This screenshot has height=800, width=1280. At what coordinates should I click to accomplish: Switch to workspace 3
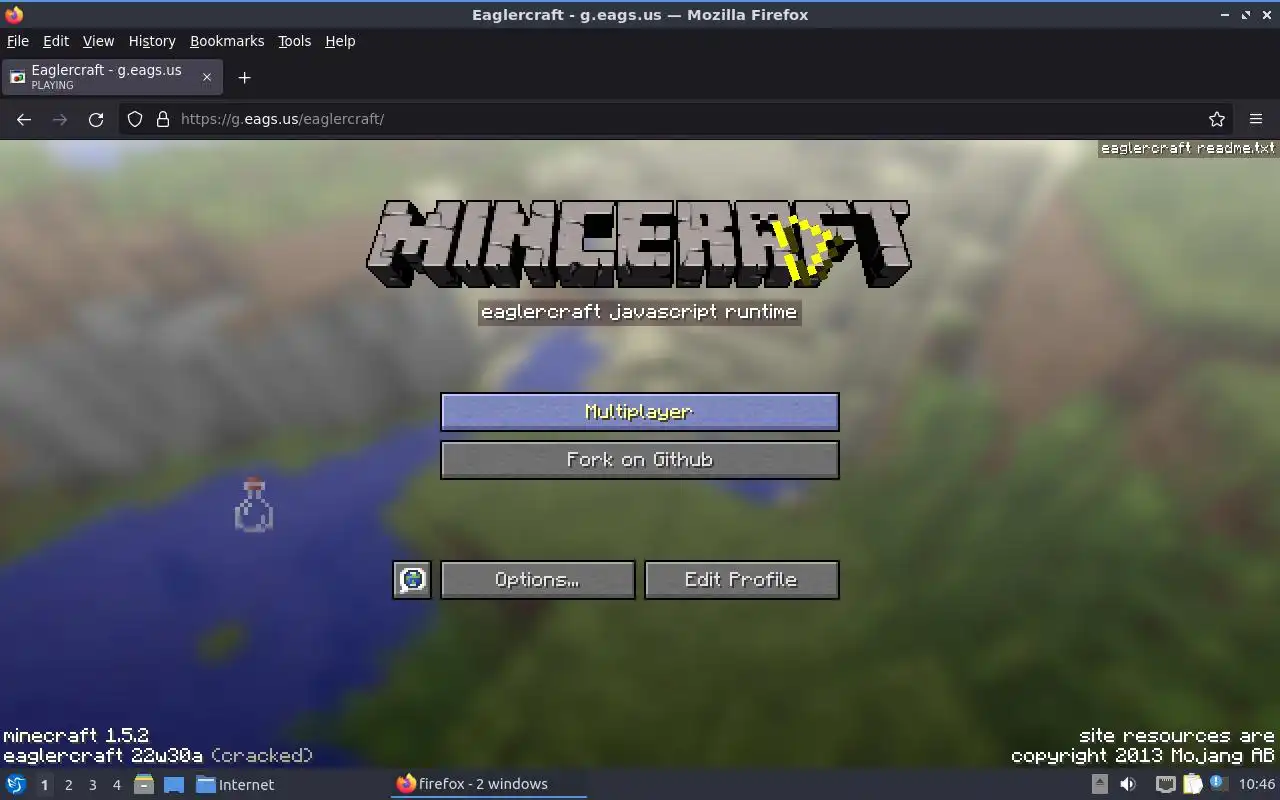(92, 785)
